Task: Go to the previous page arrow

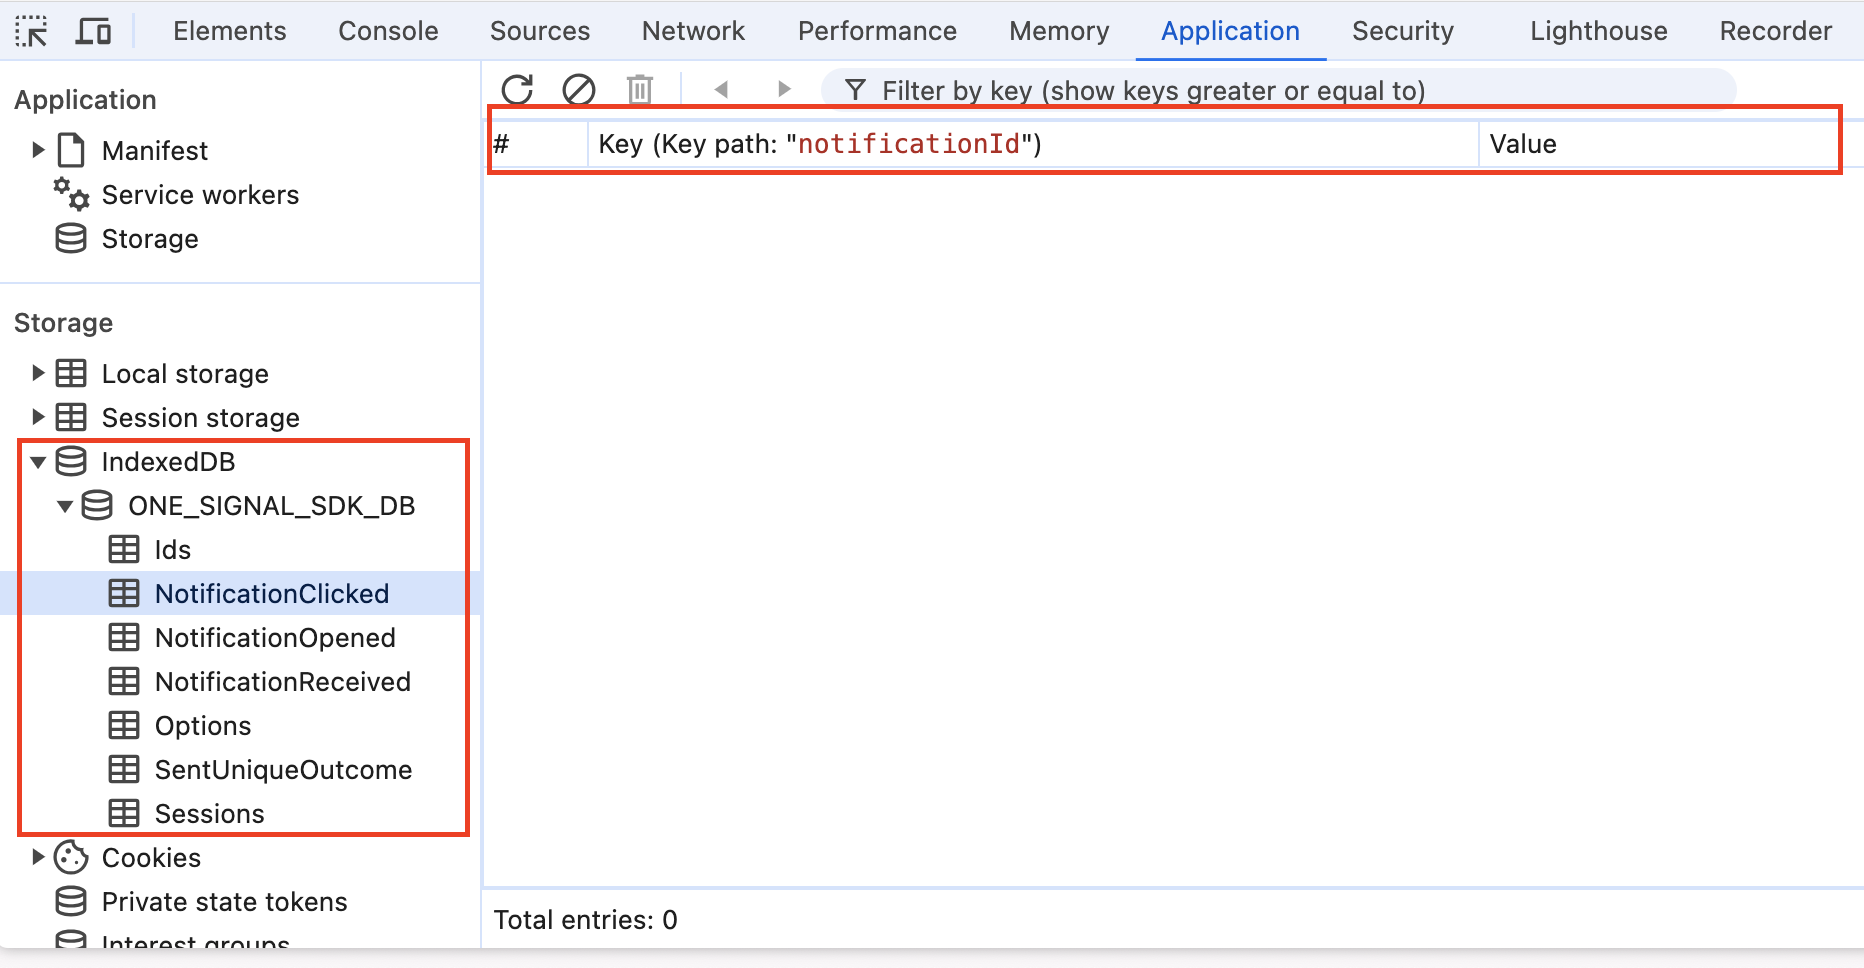Action: point(721,90)
